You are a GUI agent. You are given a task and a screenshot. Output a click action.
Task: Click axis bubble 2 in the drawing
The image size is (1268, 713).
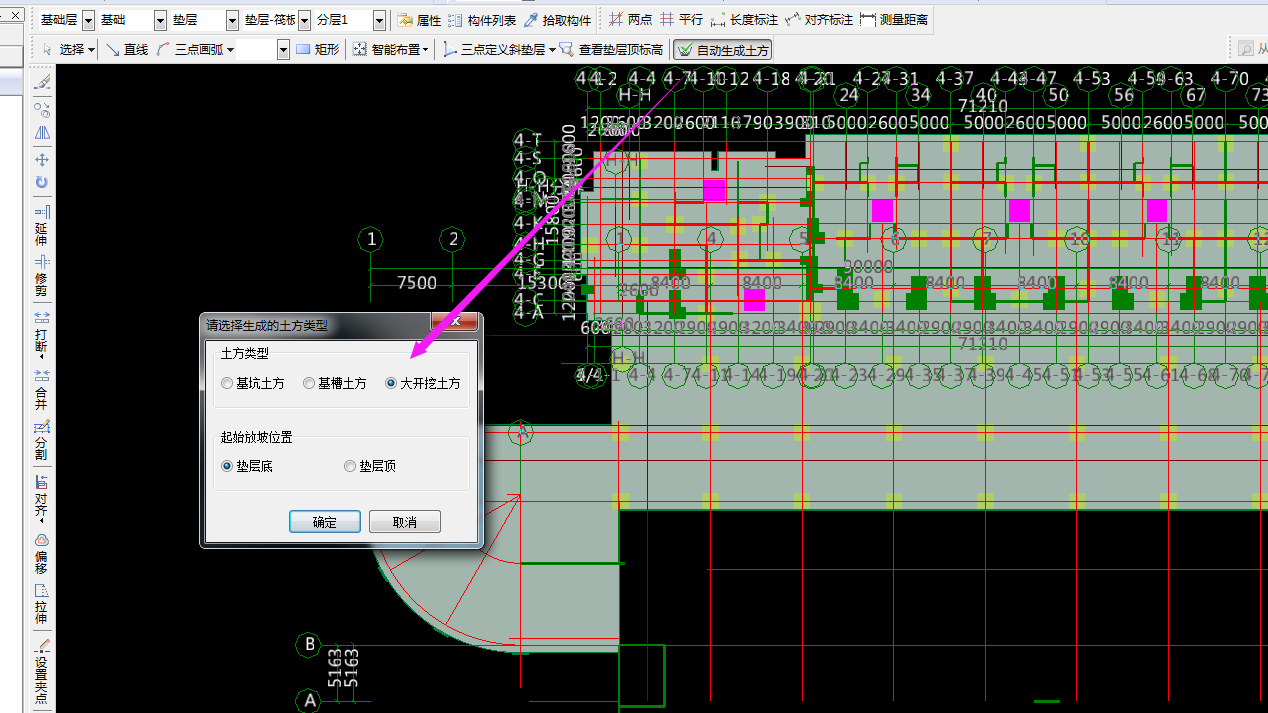(454, 239)
